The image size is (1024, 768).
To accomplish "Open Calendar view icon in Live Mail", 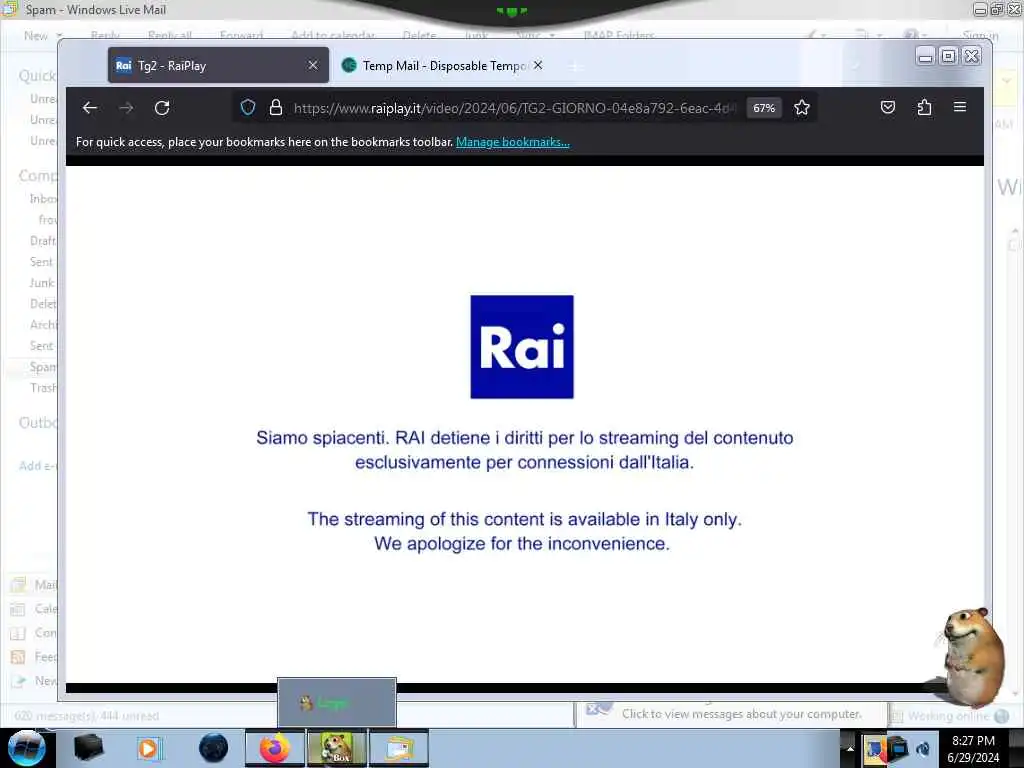I will (x=18, y=609).
